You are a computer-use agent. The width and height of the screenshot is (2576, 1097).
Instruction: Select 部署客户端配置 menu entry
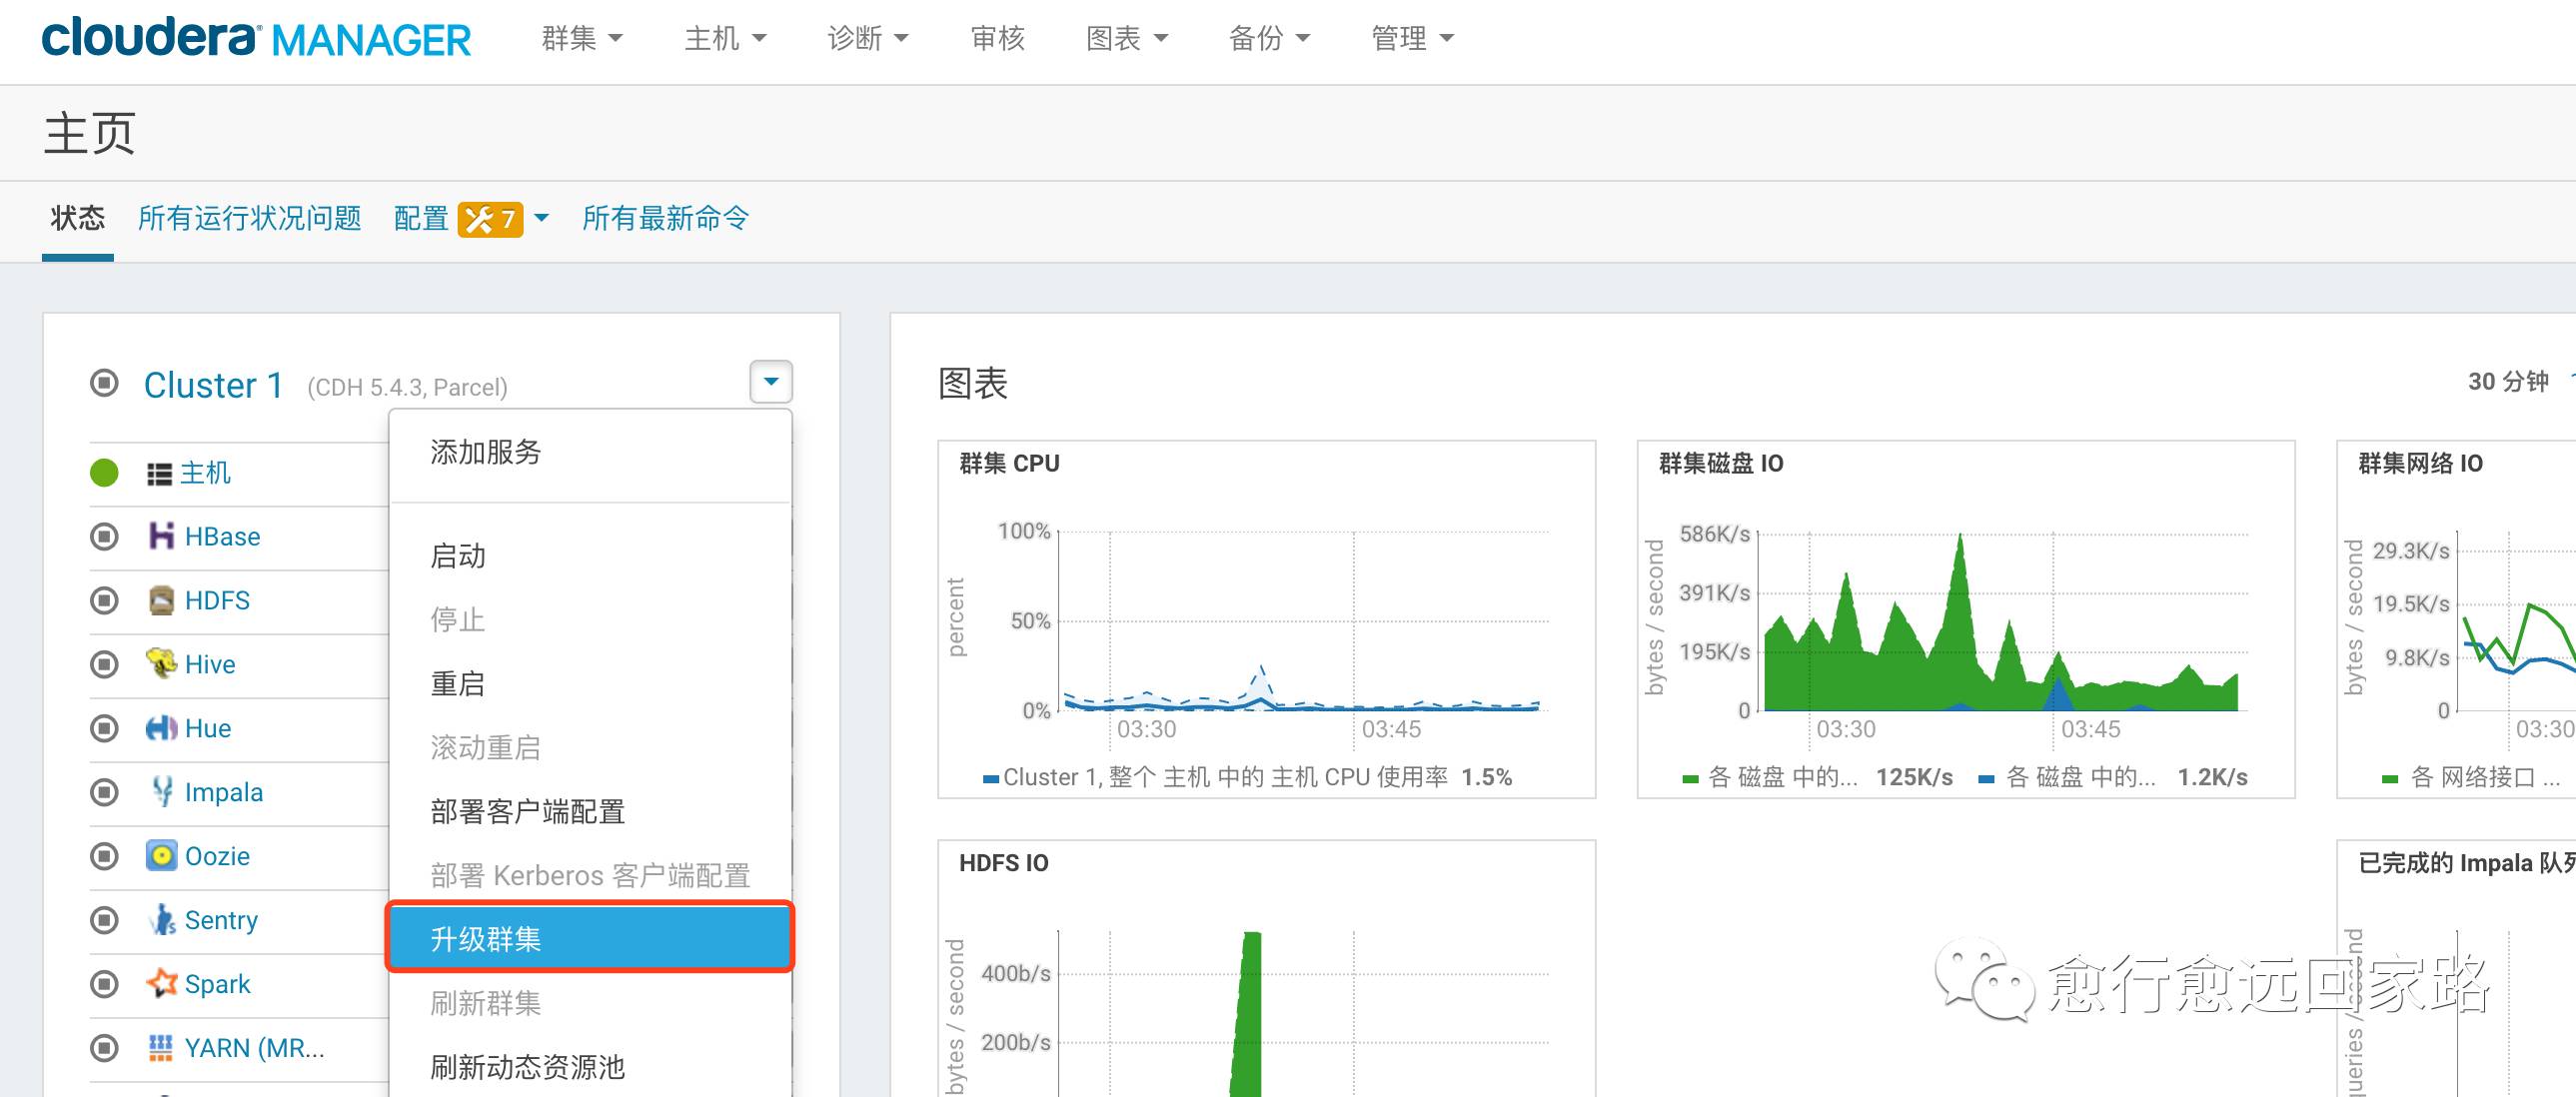click(590, 812)
